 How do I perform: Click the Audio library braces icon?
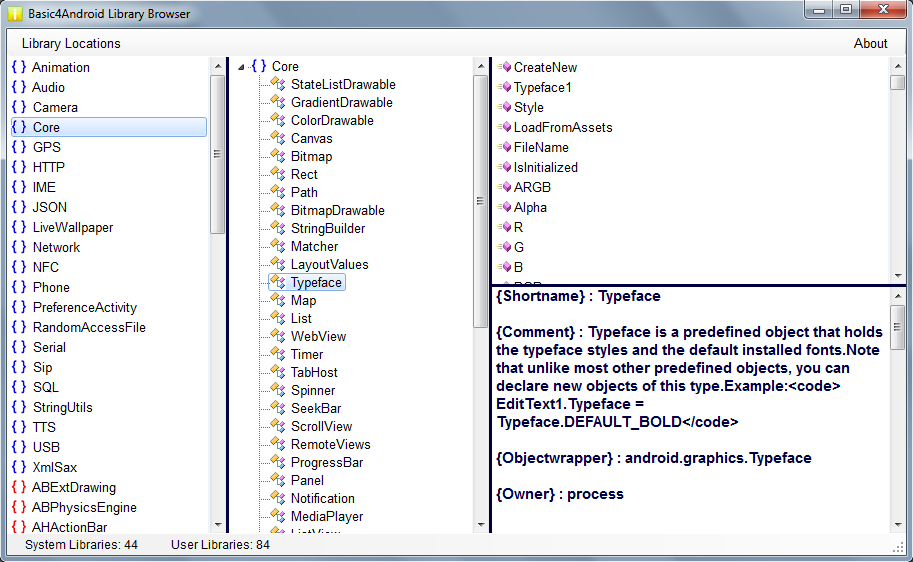19,87
